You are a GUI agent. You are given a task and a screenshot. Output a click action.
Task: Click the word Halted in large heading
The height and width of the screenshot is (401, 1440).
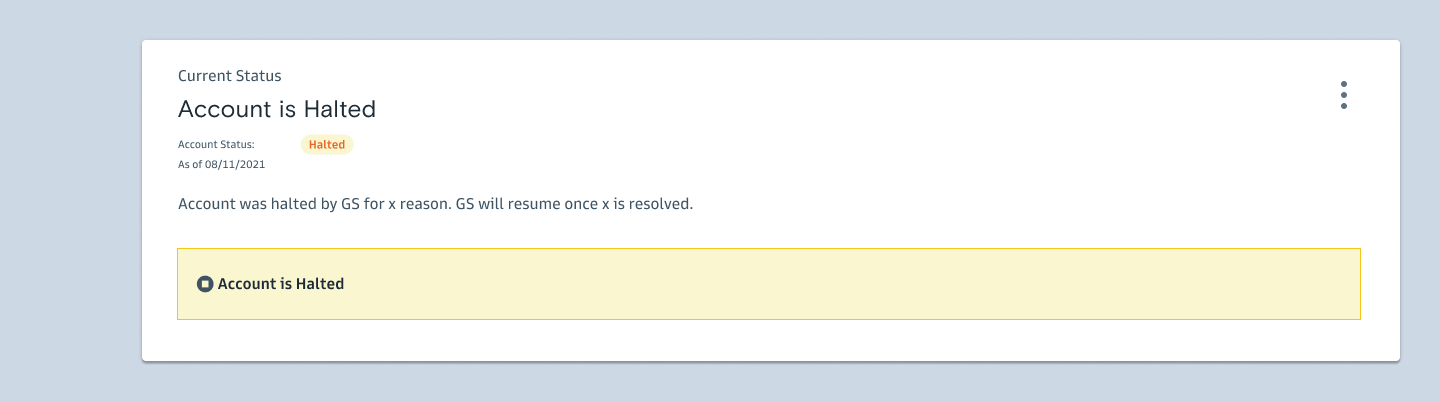pyautogui.click(x=342, y=109)
